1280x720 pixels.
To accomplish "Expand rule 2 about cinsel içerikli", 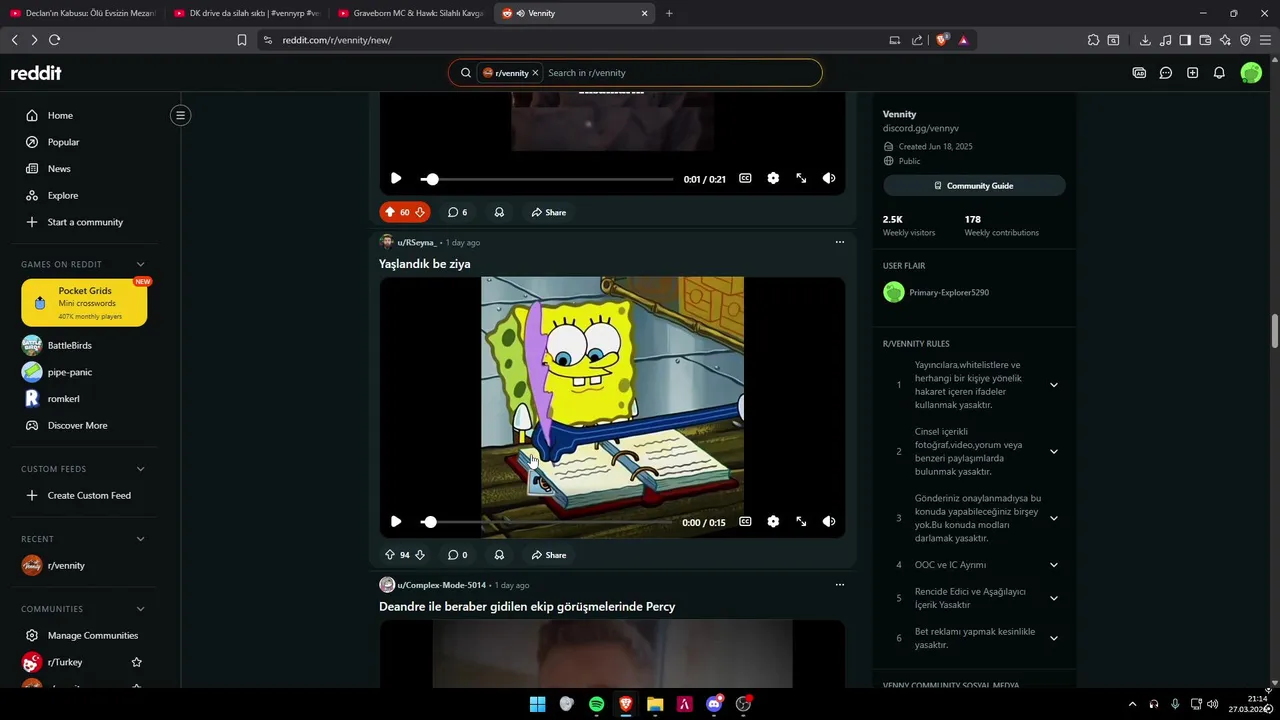I will pos(1053,452).
